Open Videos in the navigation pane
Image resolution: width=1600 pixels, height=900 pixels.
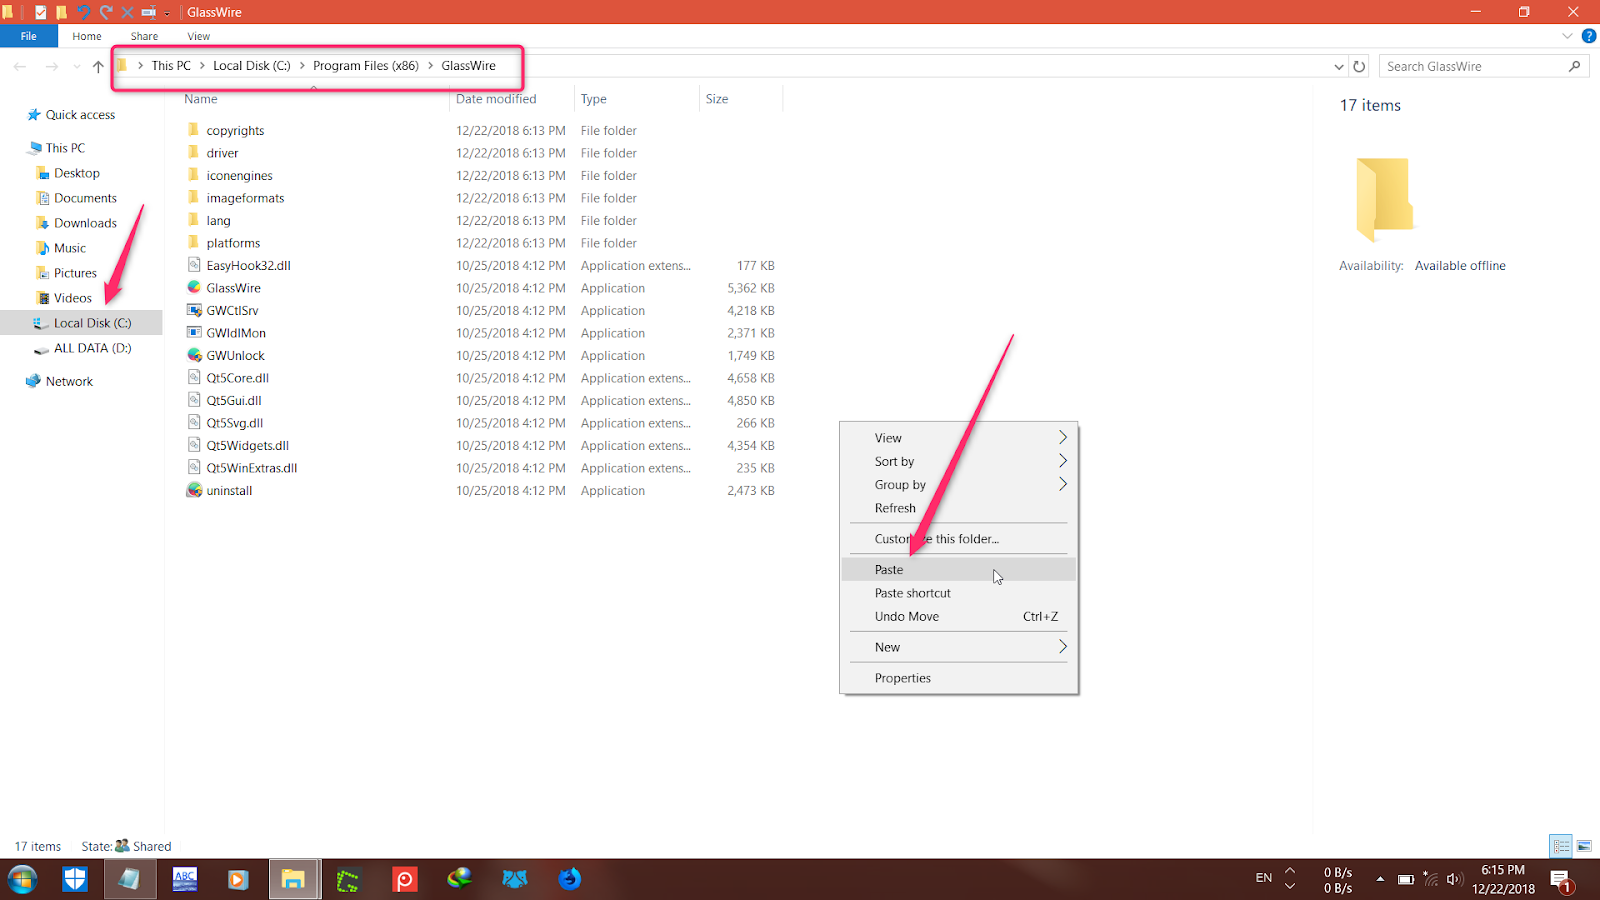[73, 298]
